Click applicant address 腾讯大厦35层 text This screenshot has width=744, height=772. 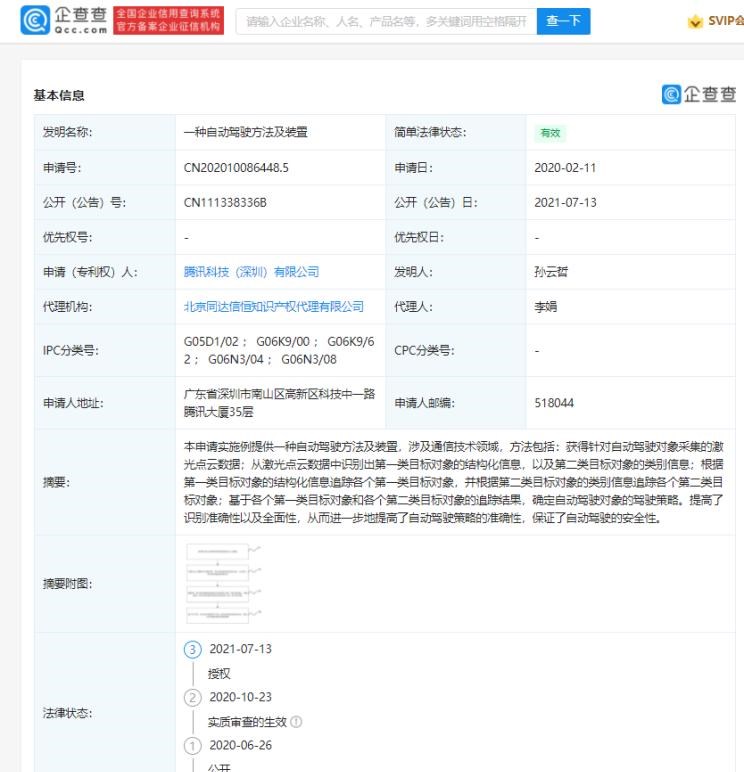coord(219,412)
